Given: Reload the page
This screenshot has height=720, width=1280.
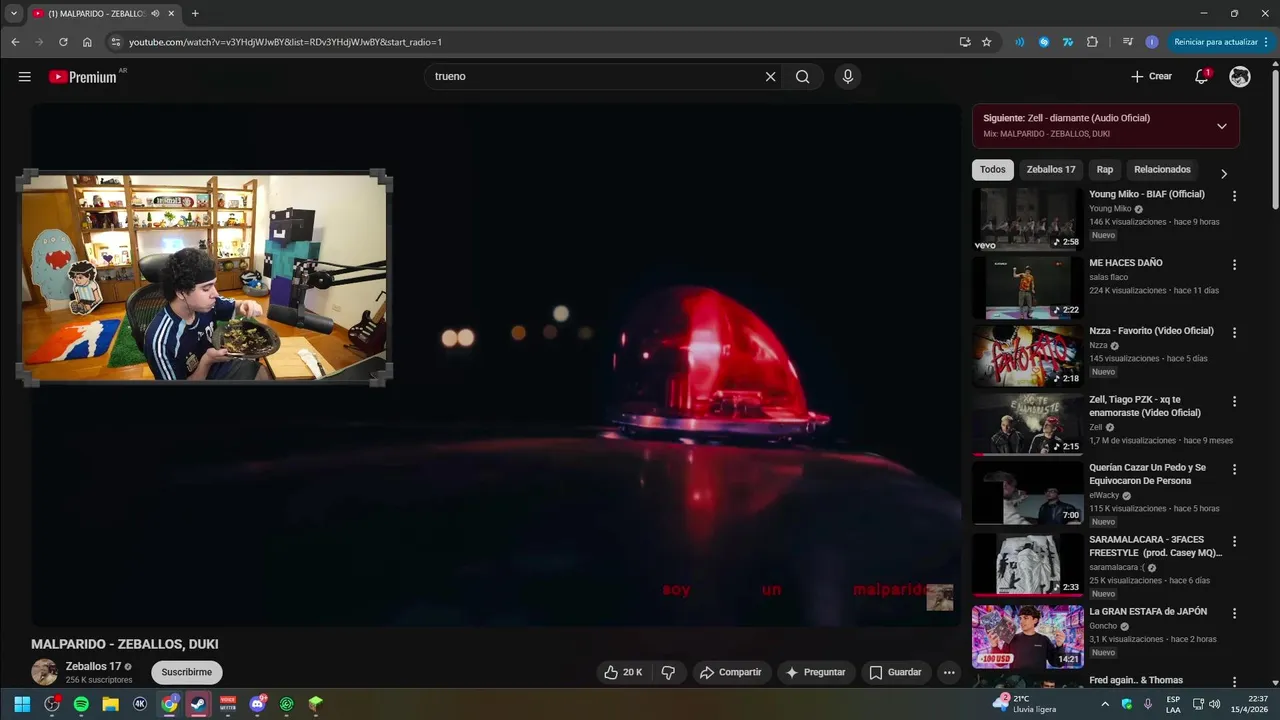Looking at the screenshot, I should pos(63,42).
